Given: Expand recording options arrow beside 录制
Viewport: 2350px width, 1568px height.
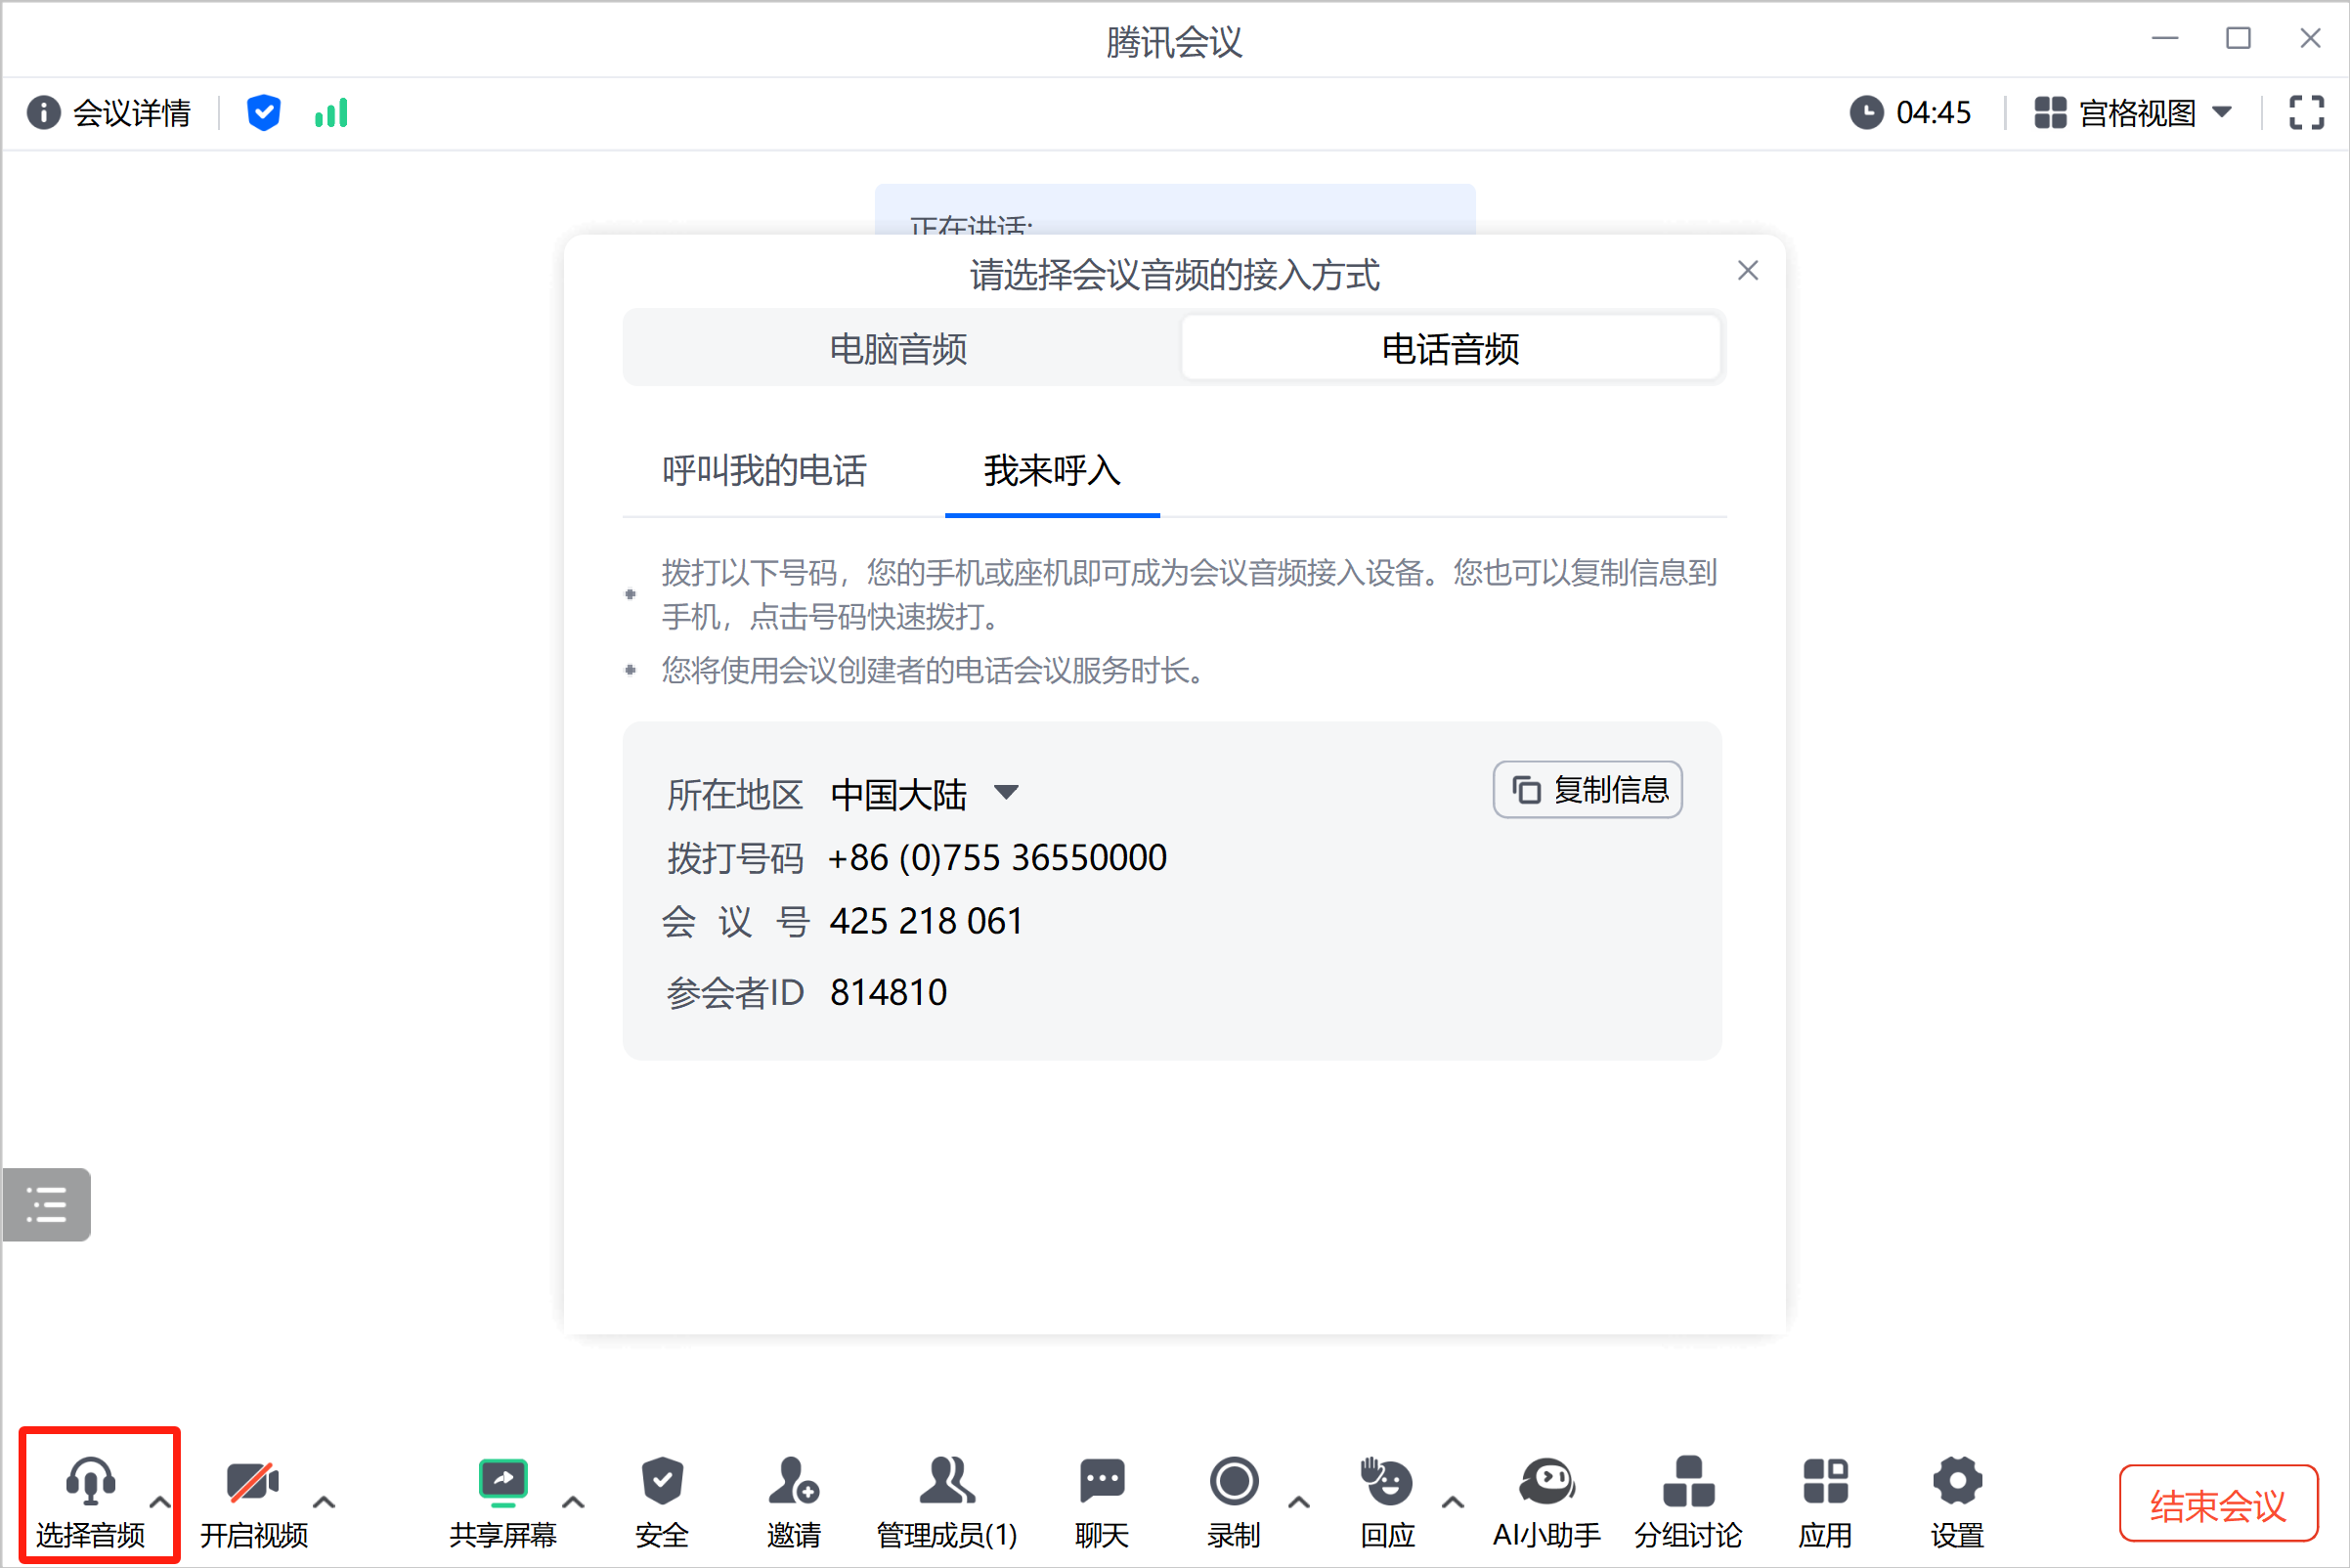Looking at the screenshot, I should click(1299, 1502).
